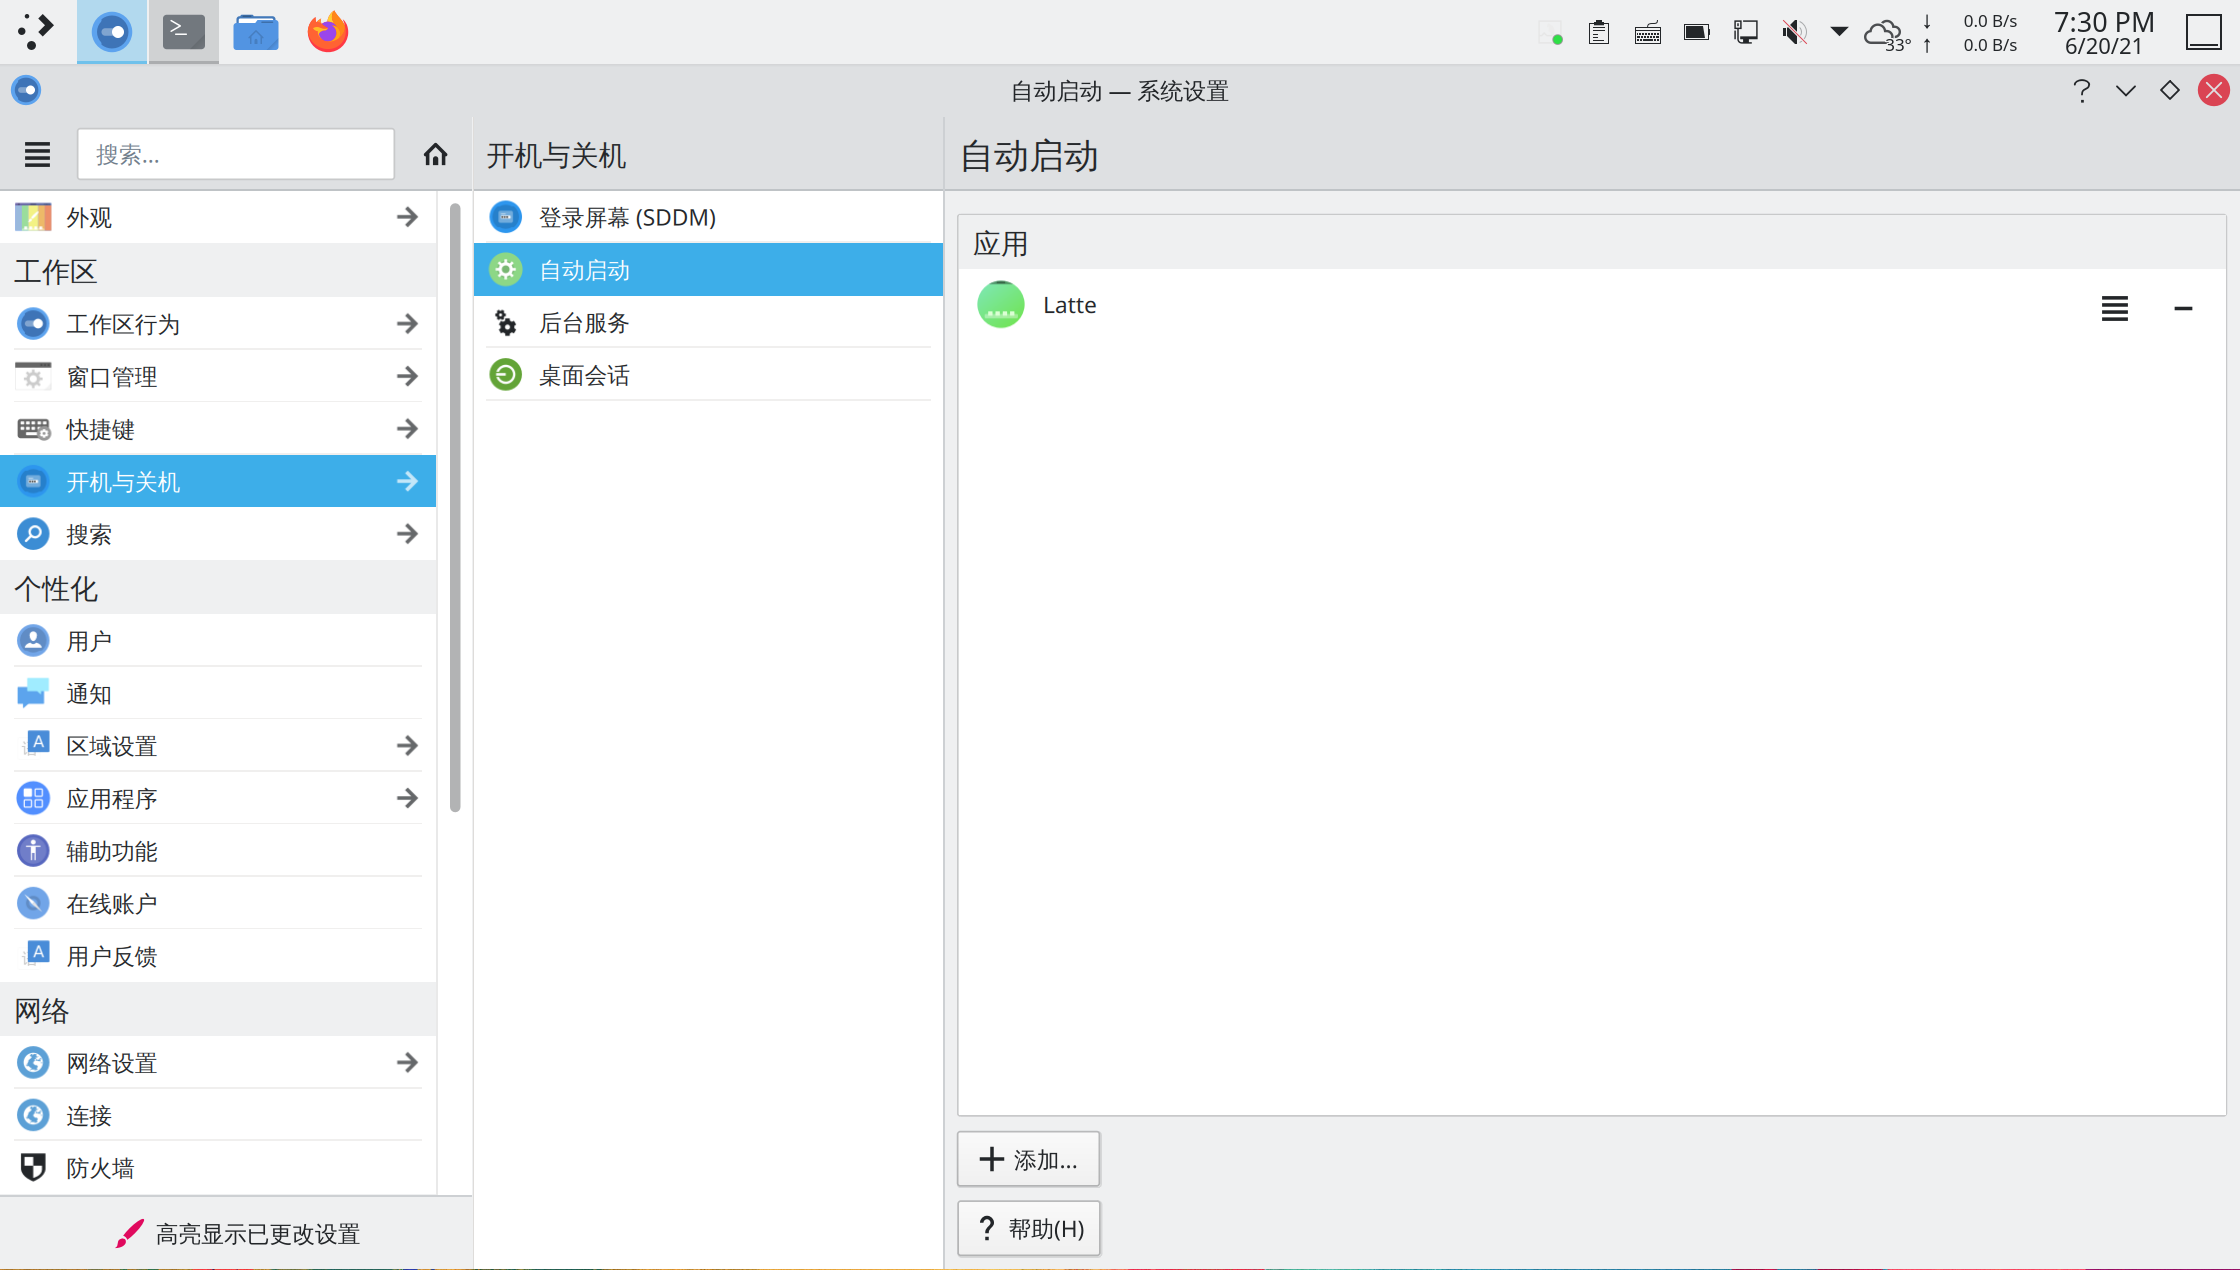This screenshot has height=1270, width=2240.
Task: Click the window help question mark icon
Action: point(2081,91)
